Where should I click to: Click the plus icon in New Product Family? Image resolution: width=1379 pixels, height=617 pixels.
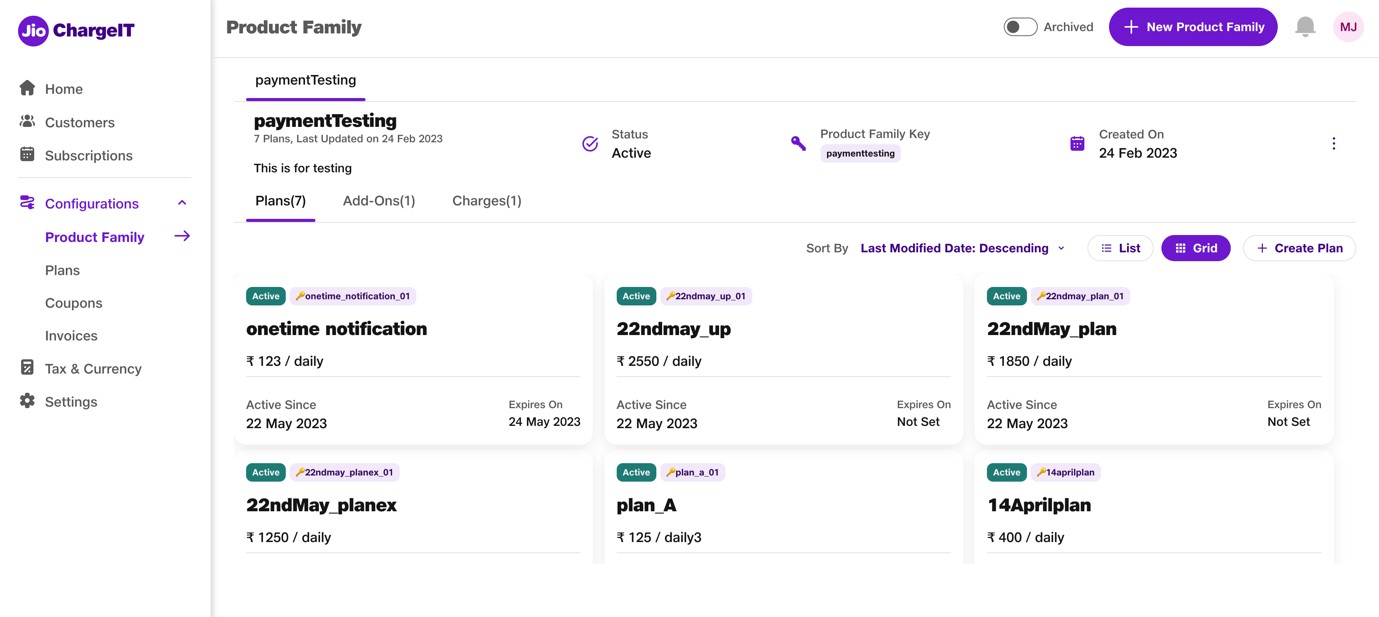pos(1131,27)
